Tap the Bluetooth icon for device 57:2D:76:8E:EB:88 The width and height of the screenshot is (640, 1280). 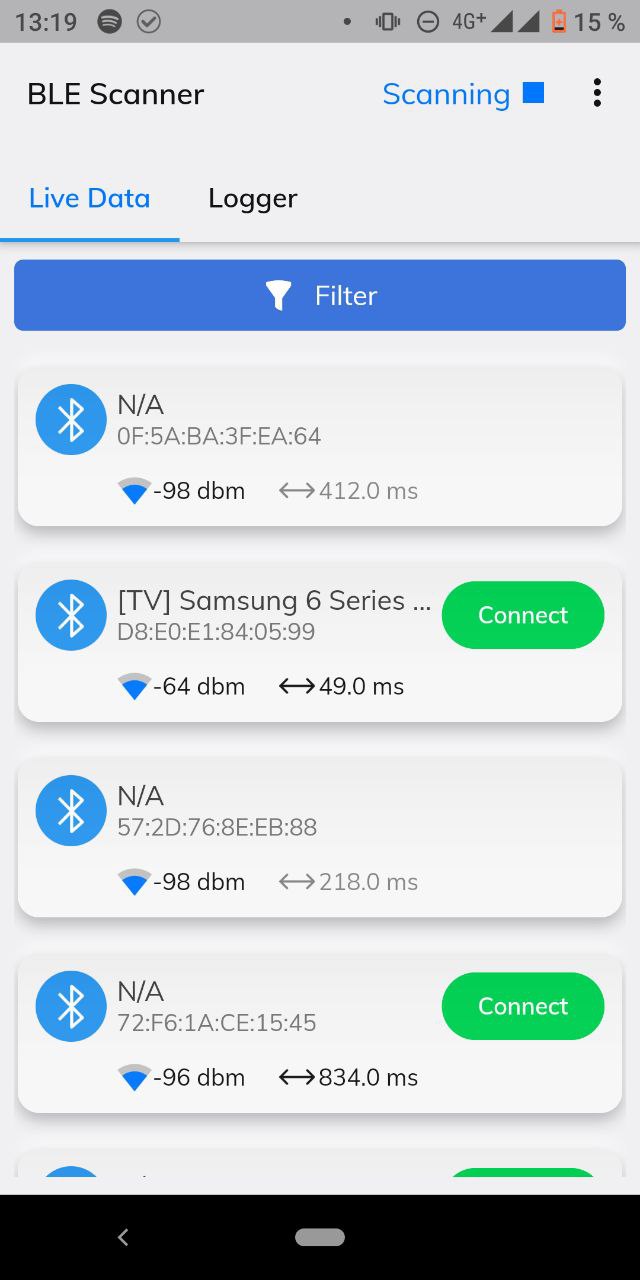71,811
